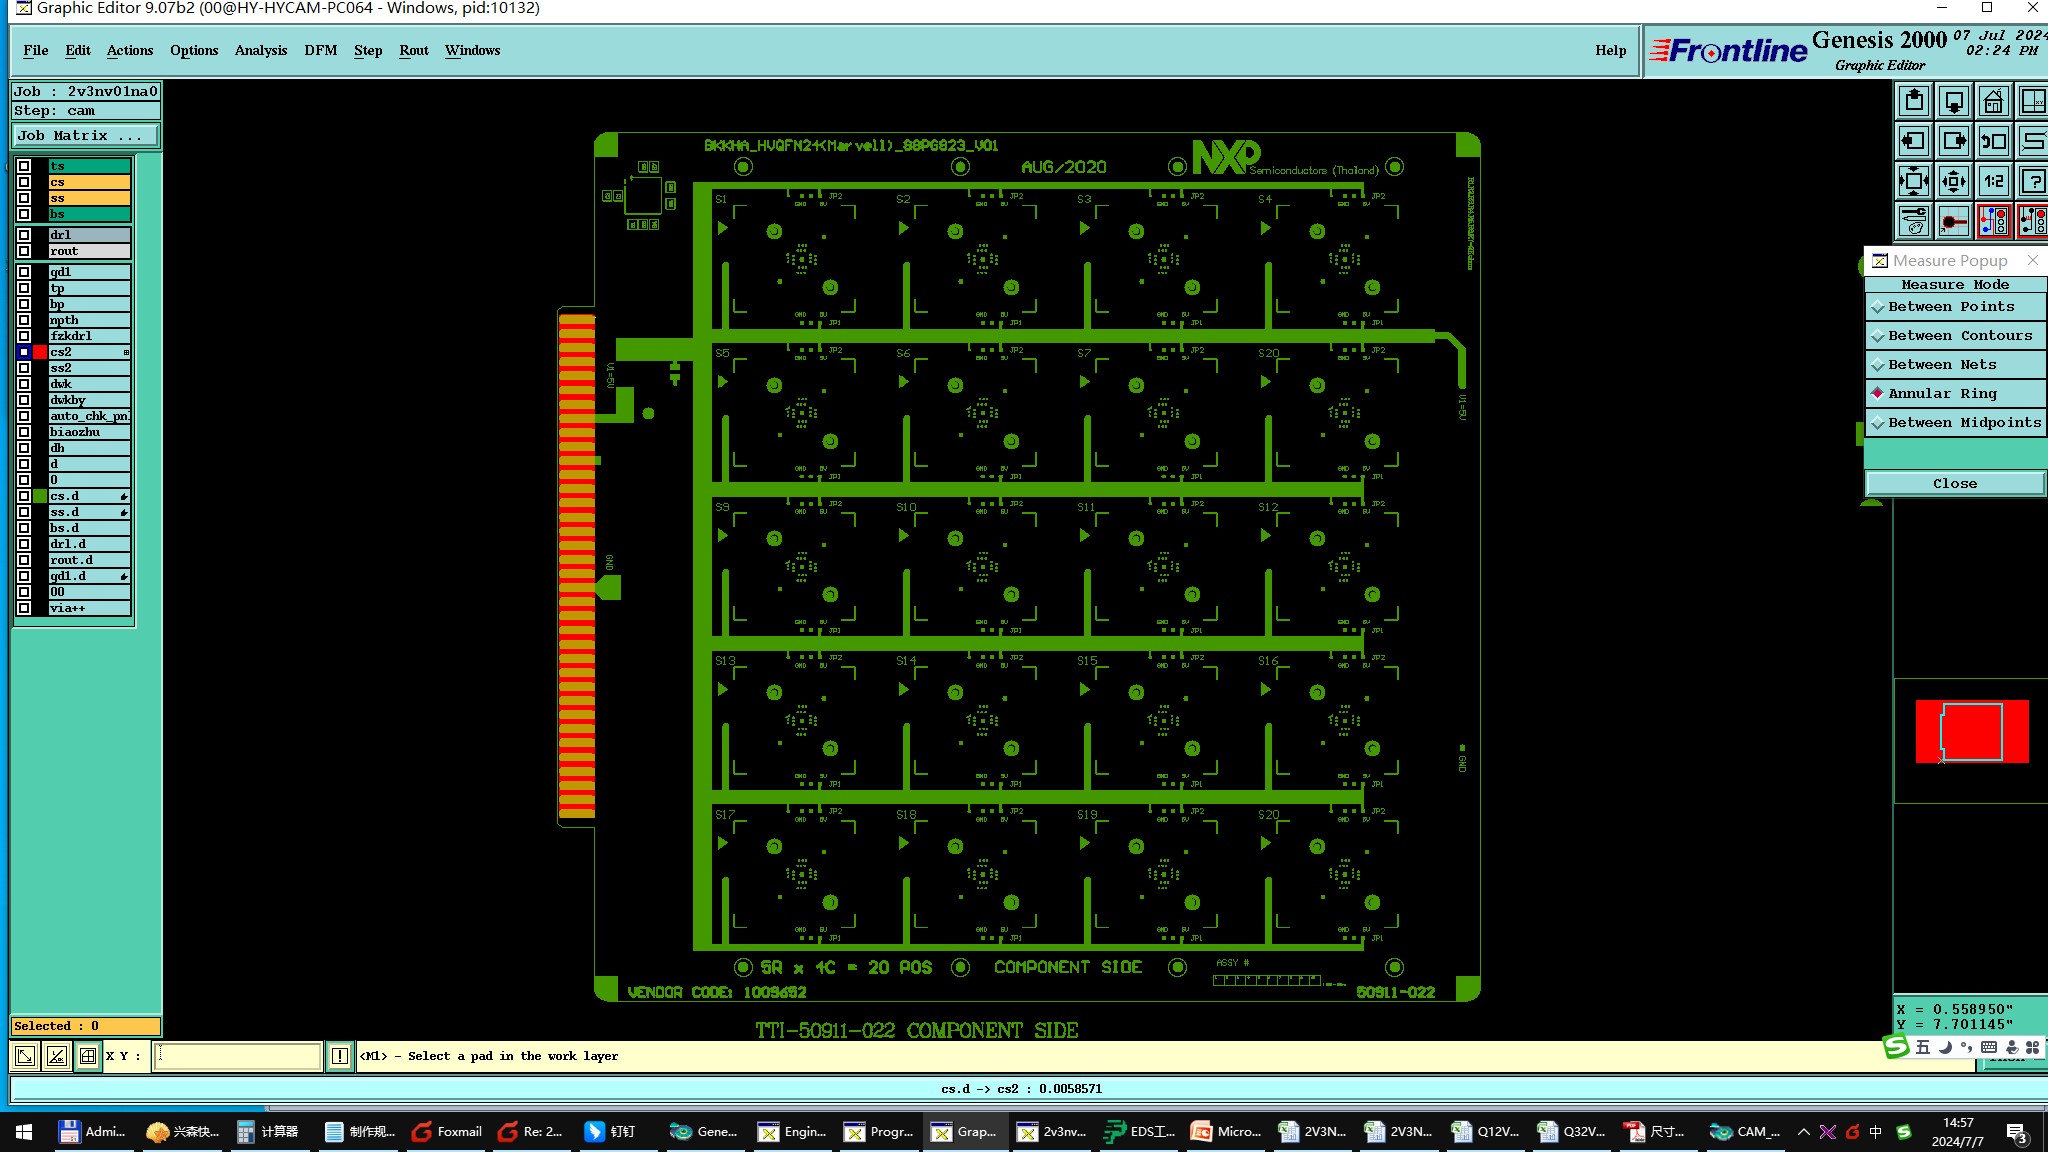
Task: Click the pad snap grid icon
Action: point(1954,221)
